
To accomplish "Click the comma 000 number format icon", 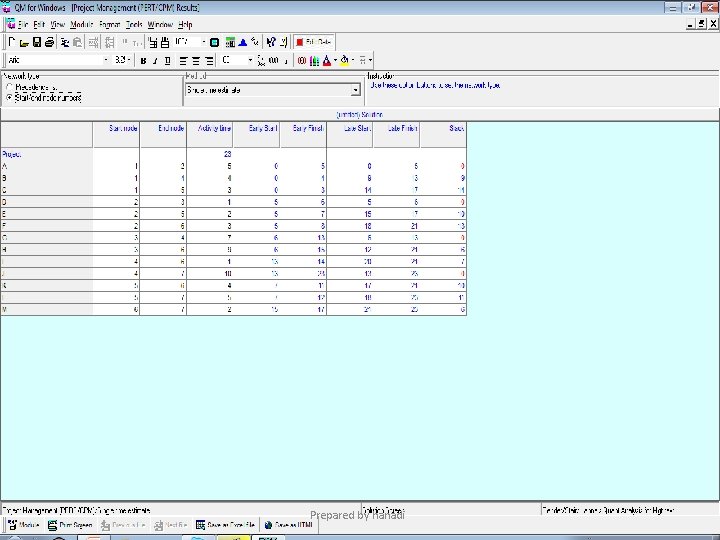I will pyautogui.click(x=274, y=60).
